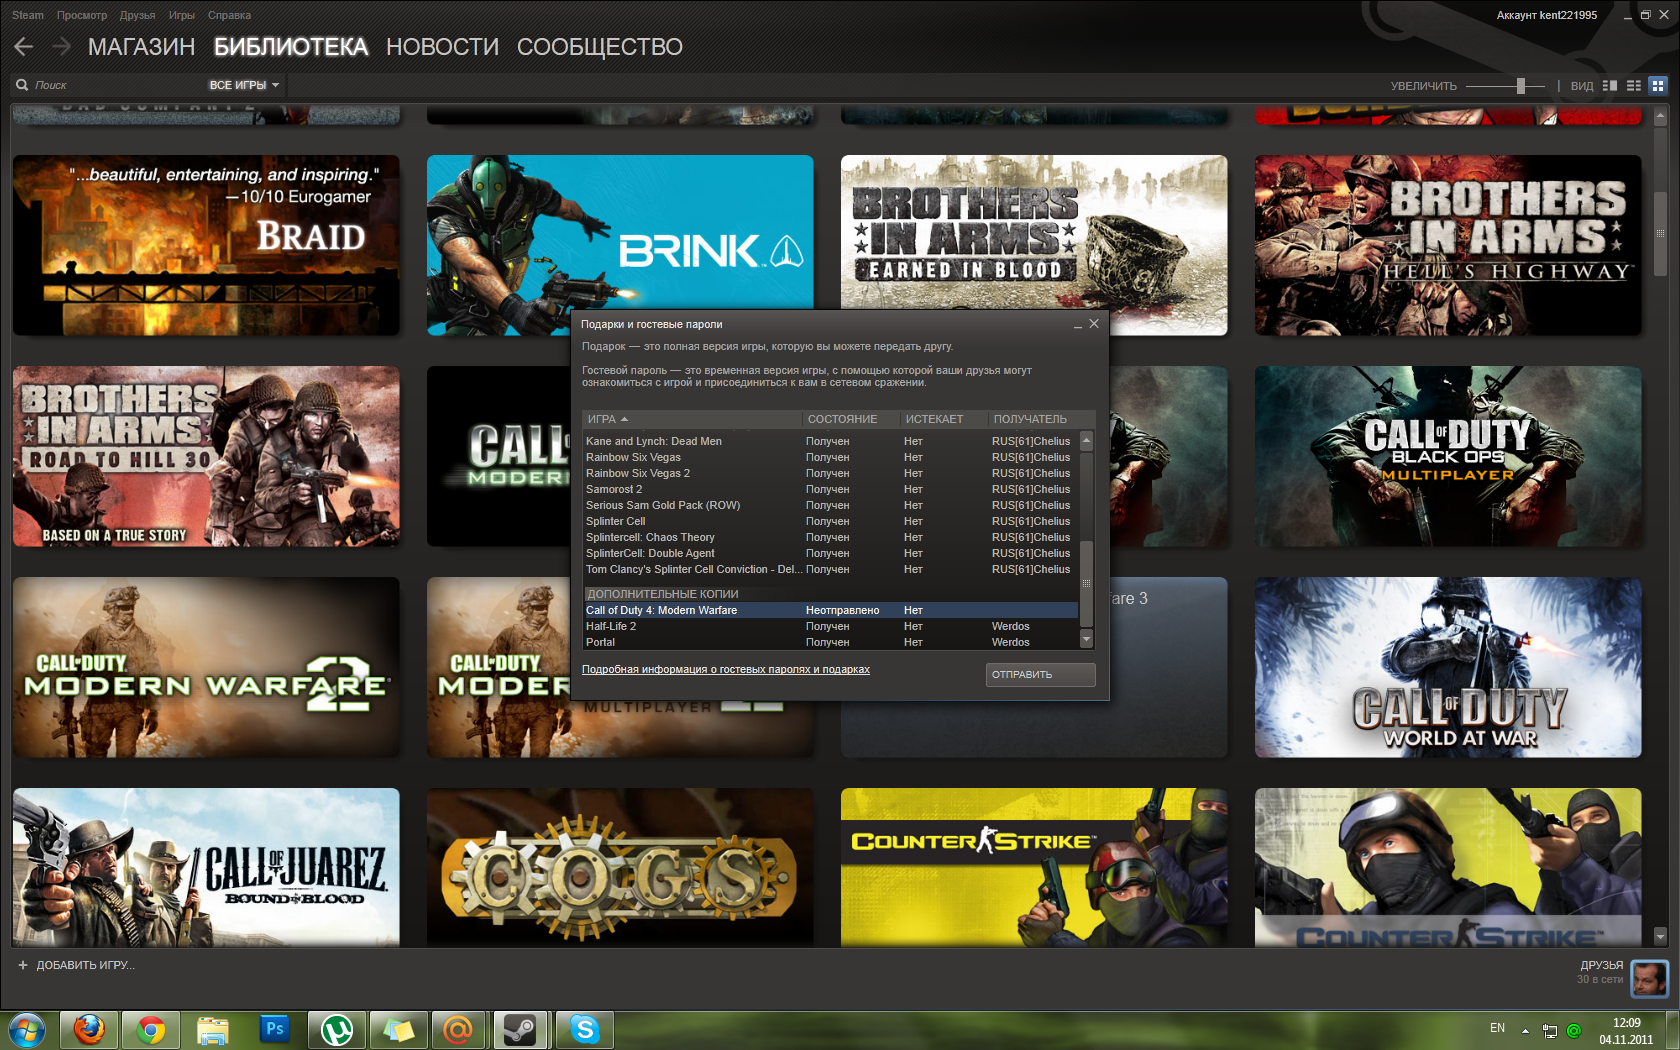
Task: Click the gift list scroll-up arrow
Action: click(x=1086, y=440)
